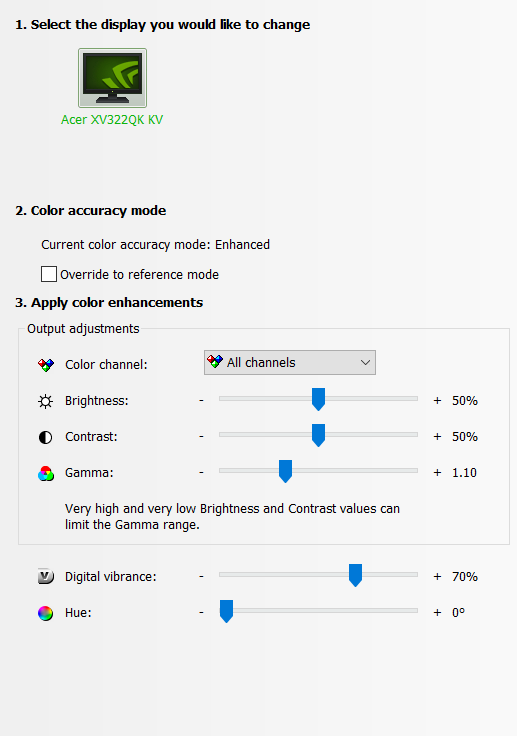The height and width of the screenshot is (736, 517).
Task: Click the Digital vibrance icon
Action: pyautogui.click(x=46, y=576)
